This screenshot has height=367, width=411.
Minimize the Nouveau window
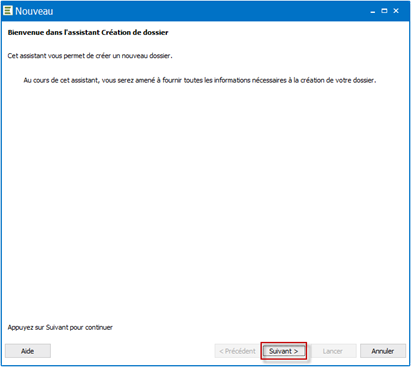tap(373, 11)
